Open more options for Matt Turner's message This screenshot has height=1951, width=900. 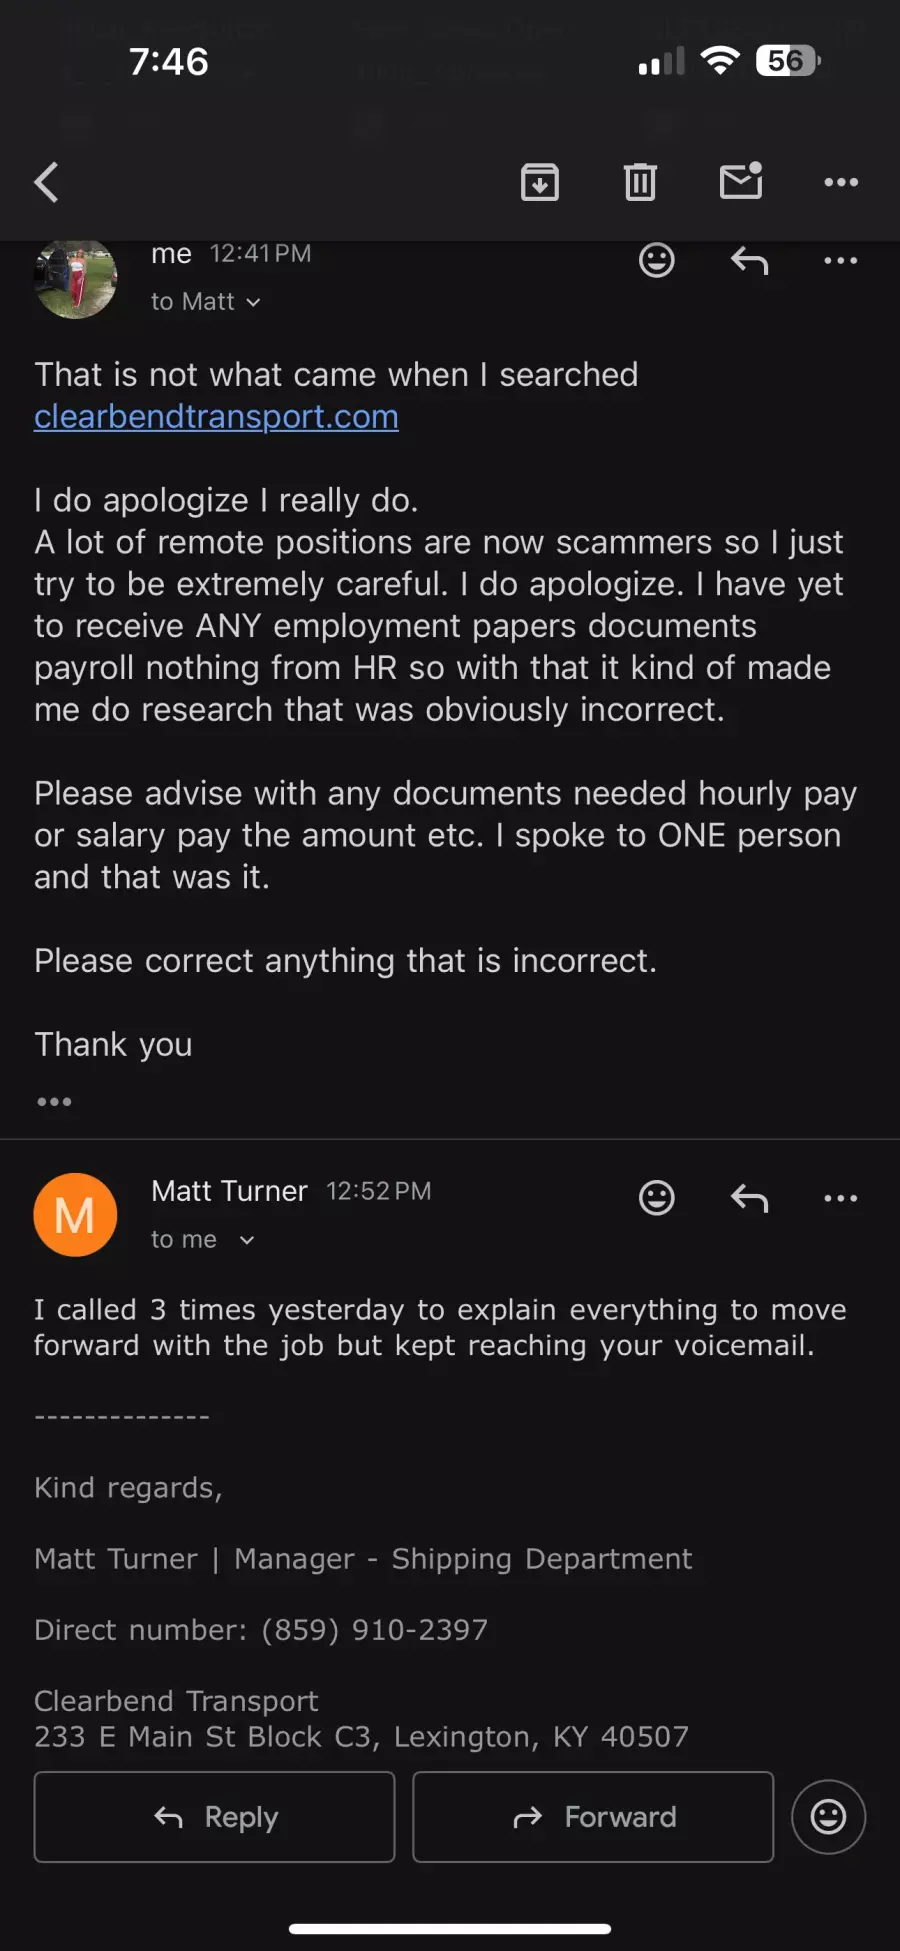tap(841, 1198)
